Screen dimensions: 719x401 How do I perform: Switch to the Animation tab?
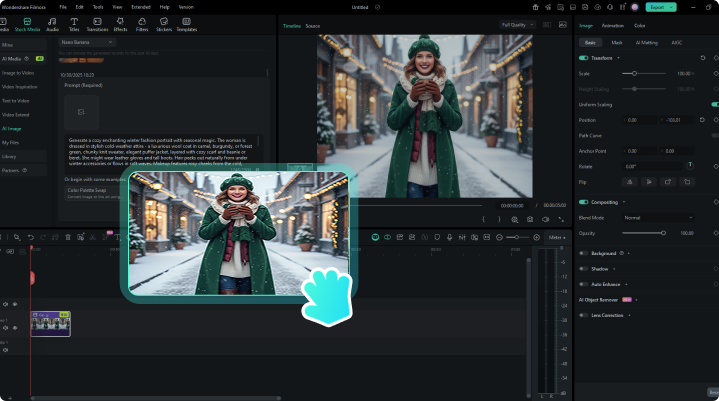(612, 26)
